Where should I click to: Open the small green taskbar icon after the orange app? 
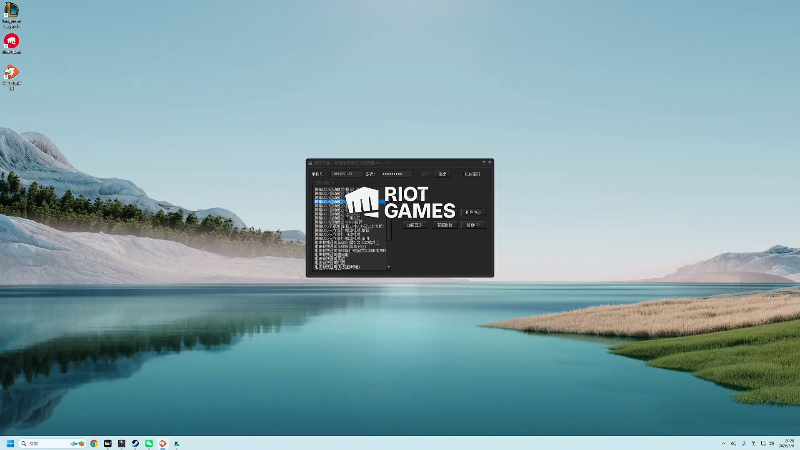click(x=177, y=444)
